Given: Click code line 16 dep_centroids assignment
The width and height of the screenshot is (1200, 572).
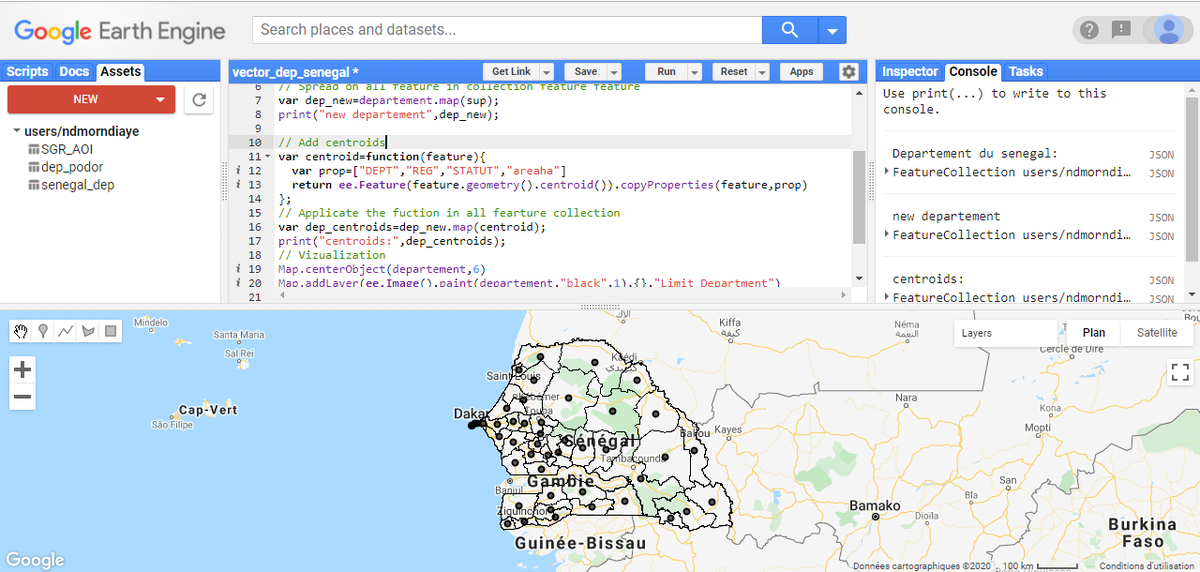Looking at the screenshot, I should (412, 227).
